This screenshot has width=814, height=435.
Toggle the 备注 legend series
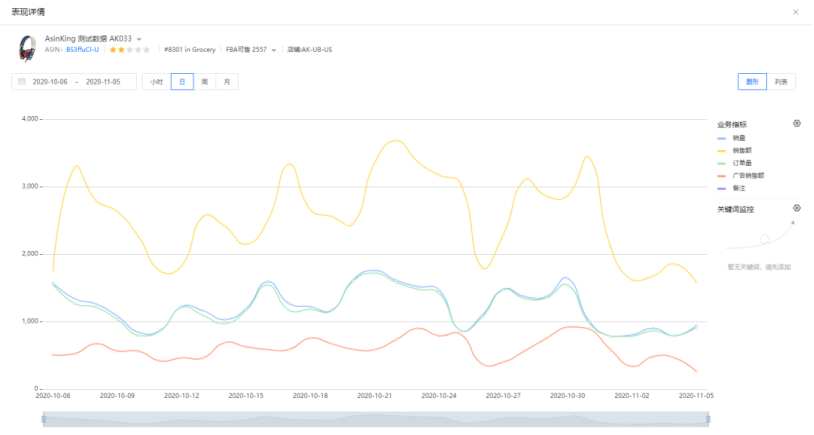pyautogui.click(x=731, y=188)
